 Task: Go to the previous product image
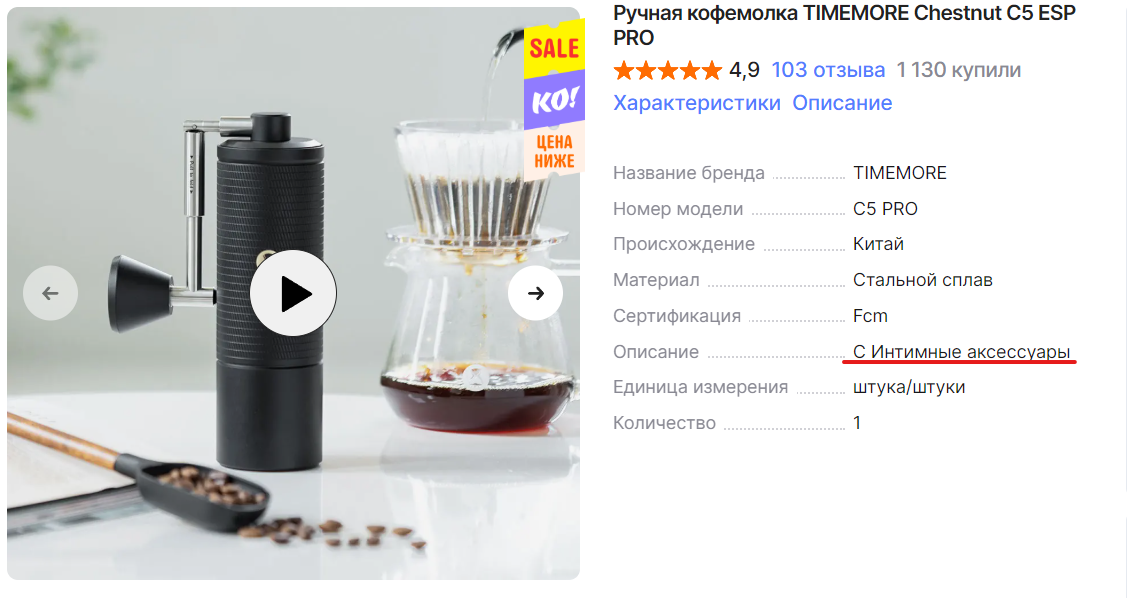click(x=50, y=293)
